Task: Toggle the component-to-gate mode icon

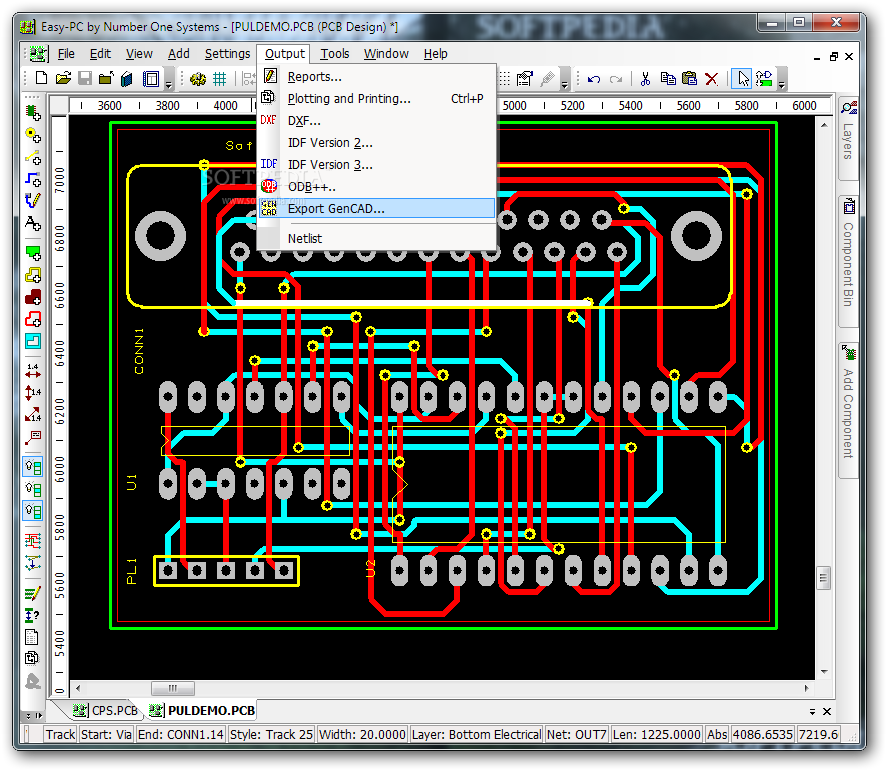Action: (764, 79)
